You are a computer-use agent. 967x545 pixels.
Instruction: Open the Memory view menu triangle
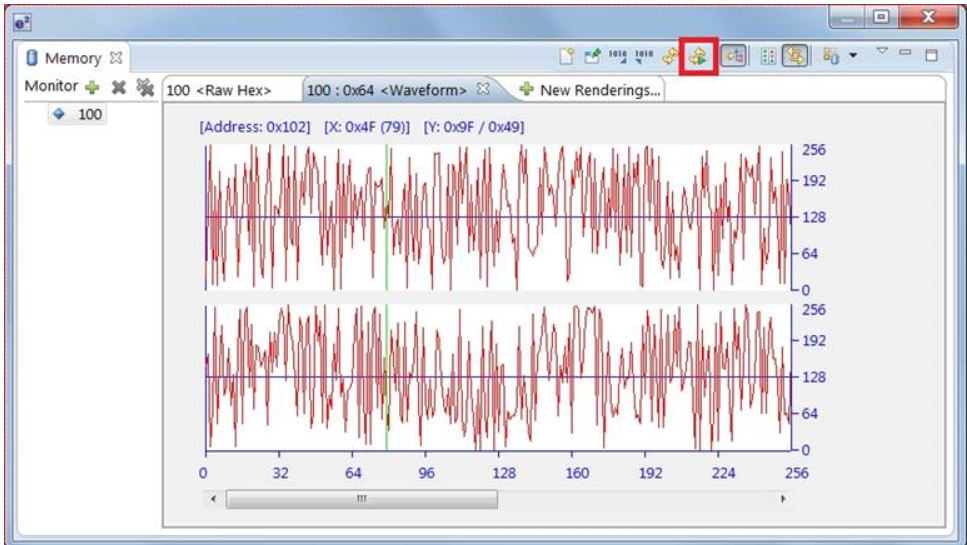882,51
